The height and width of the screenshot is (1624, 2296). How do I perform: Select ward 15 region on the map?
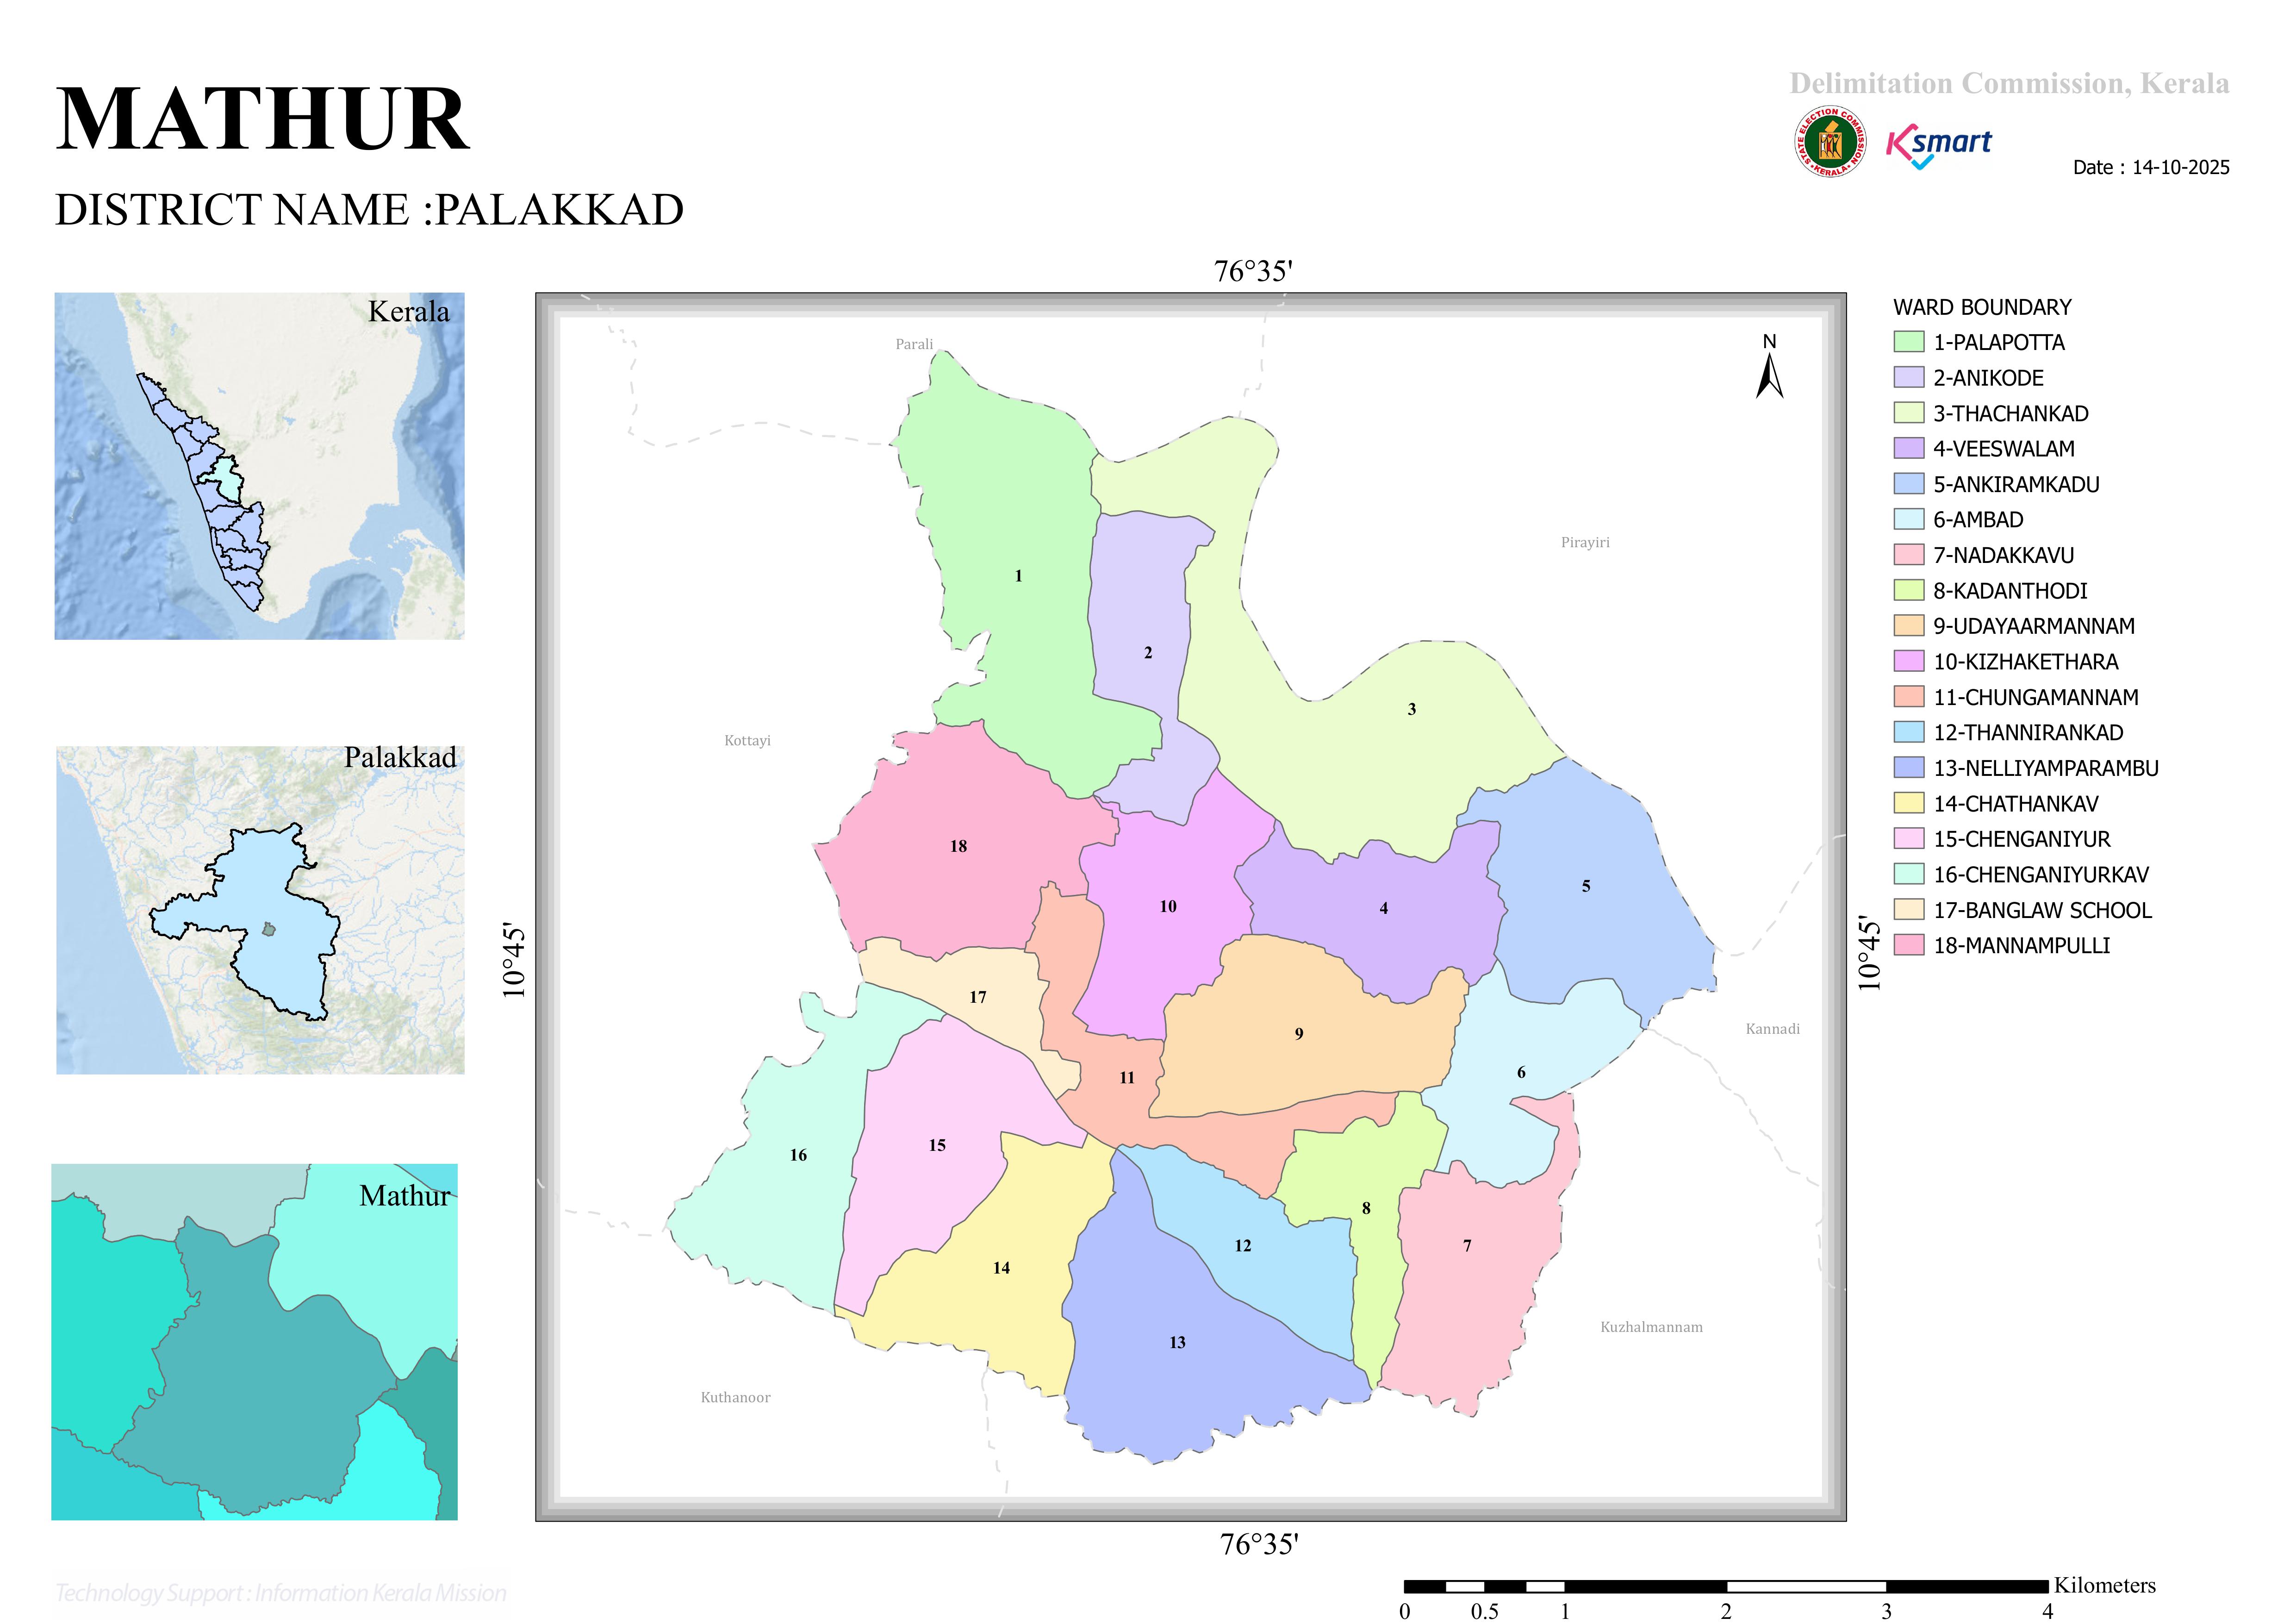[937, 1146]
